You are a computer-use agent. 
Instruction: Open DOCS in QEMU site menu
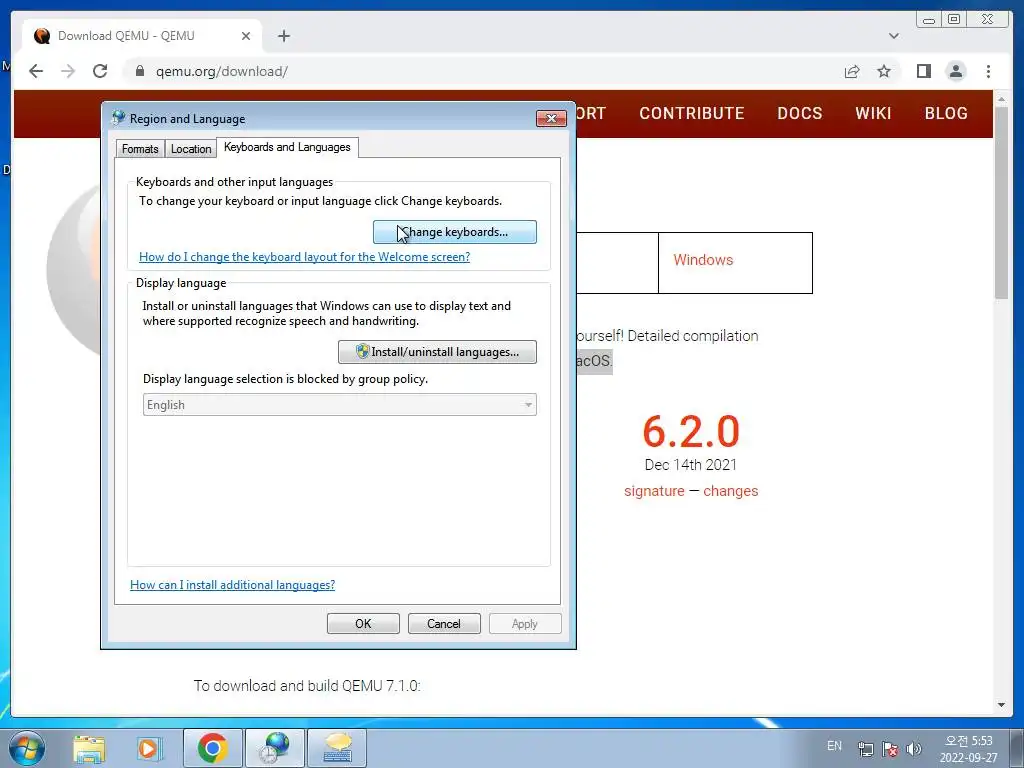799,113
